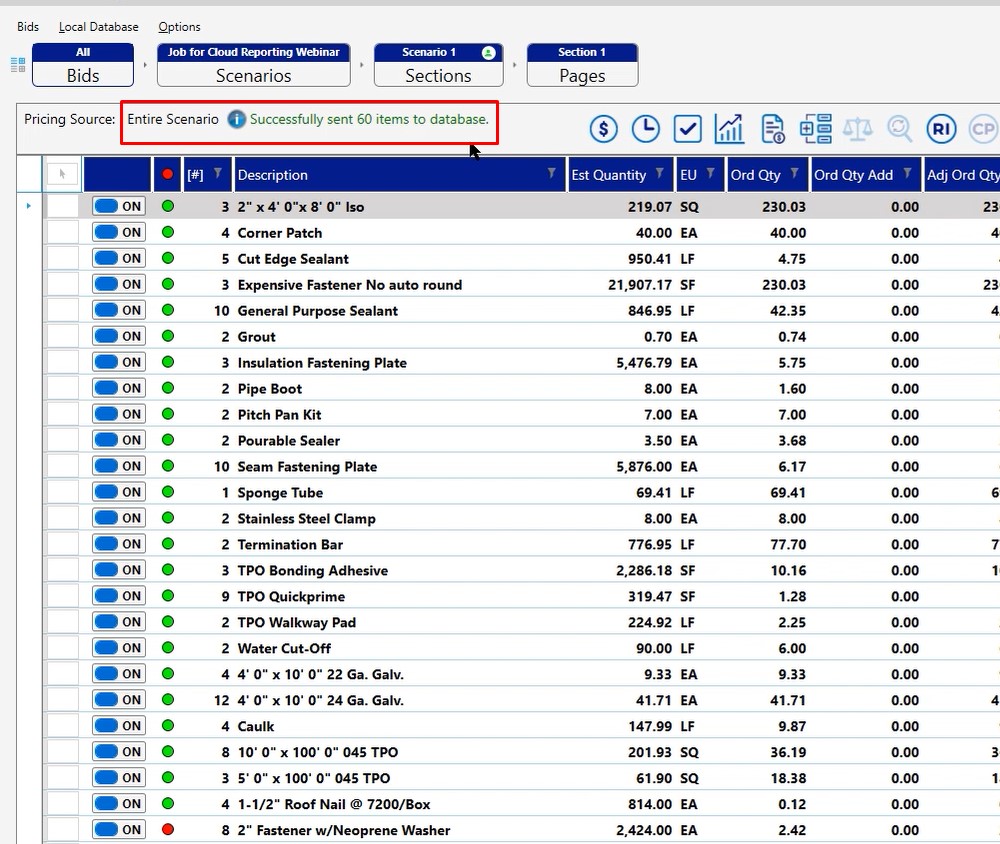This screenshot has width=1000, height=844.
Task: Select the TPO Walkway Pad description cell
Action: pyautogui.click(x=296, y=622)
